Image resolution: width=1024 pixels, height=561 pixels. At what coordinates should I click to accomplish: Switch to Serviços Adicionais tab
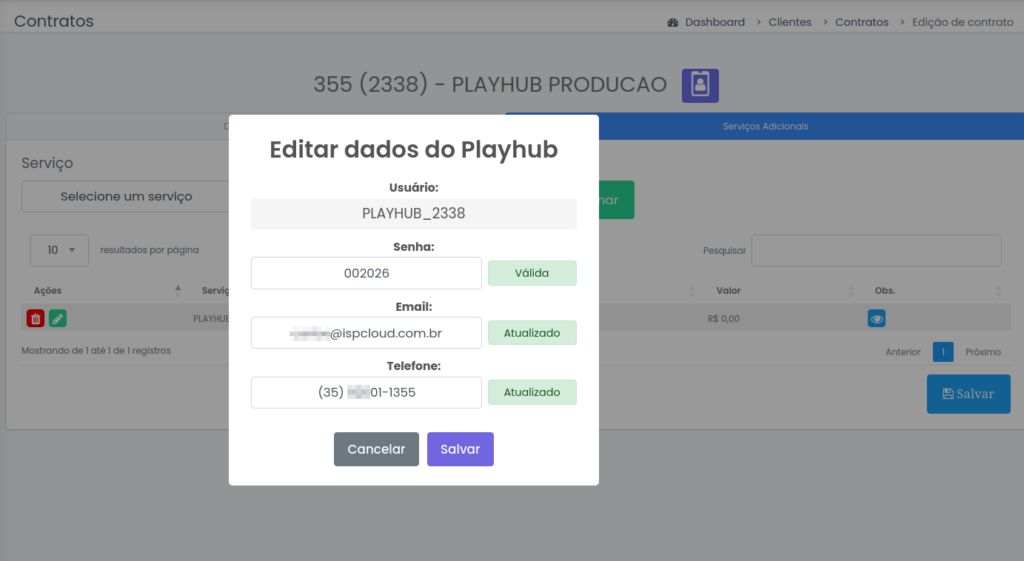(x=765, y=126)
